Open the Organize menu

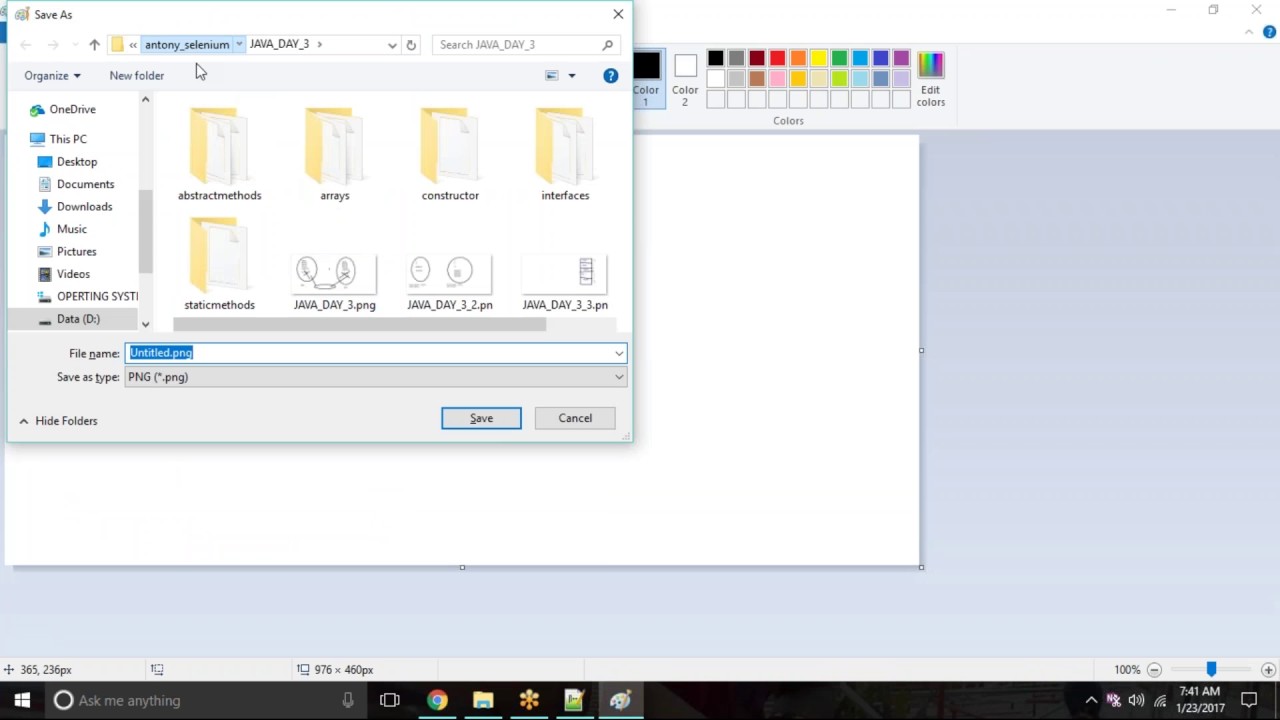52,76
